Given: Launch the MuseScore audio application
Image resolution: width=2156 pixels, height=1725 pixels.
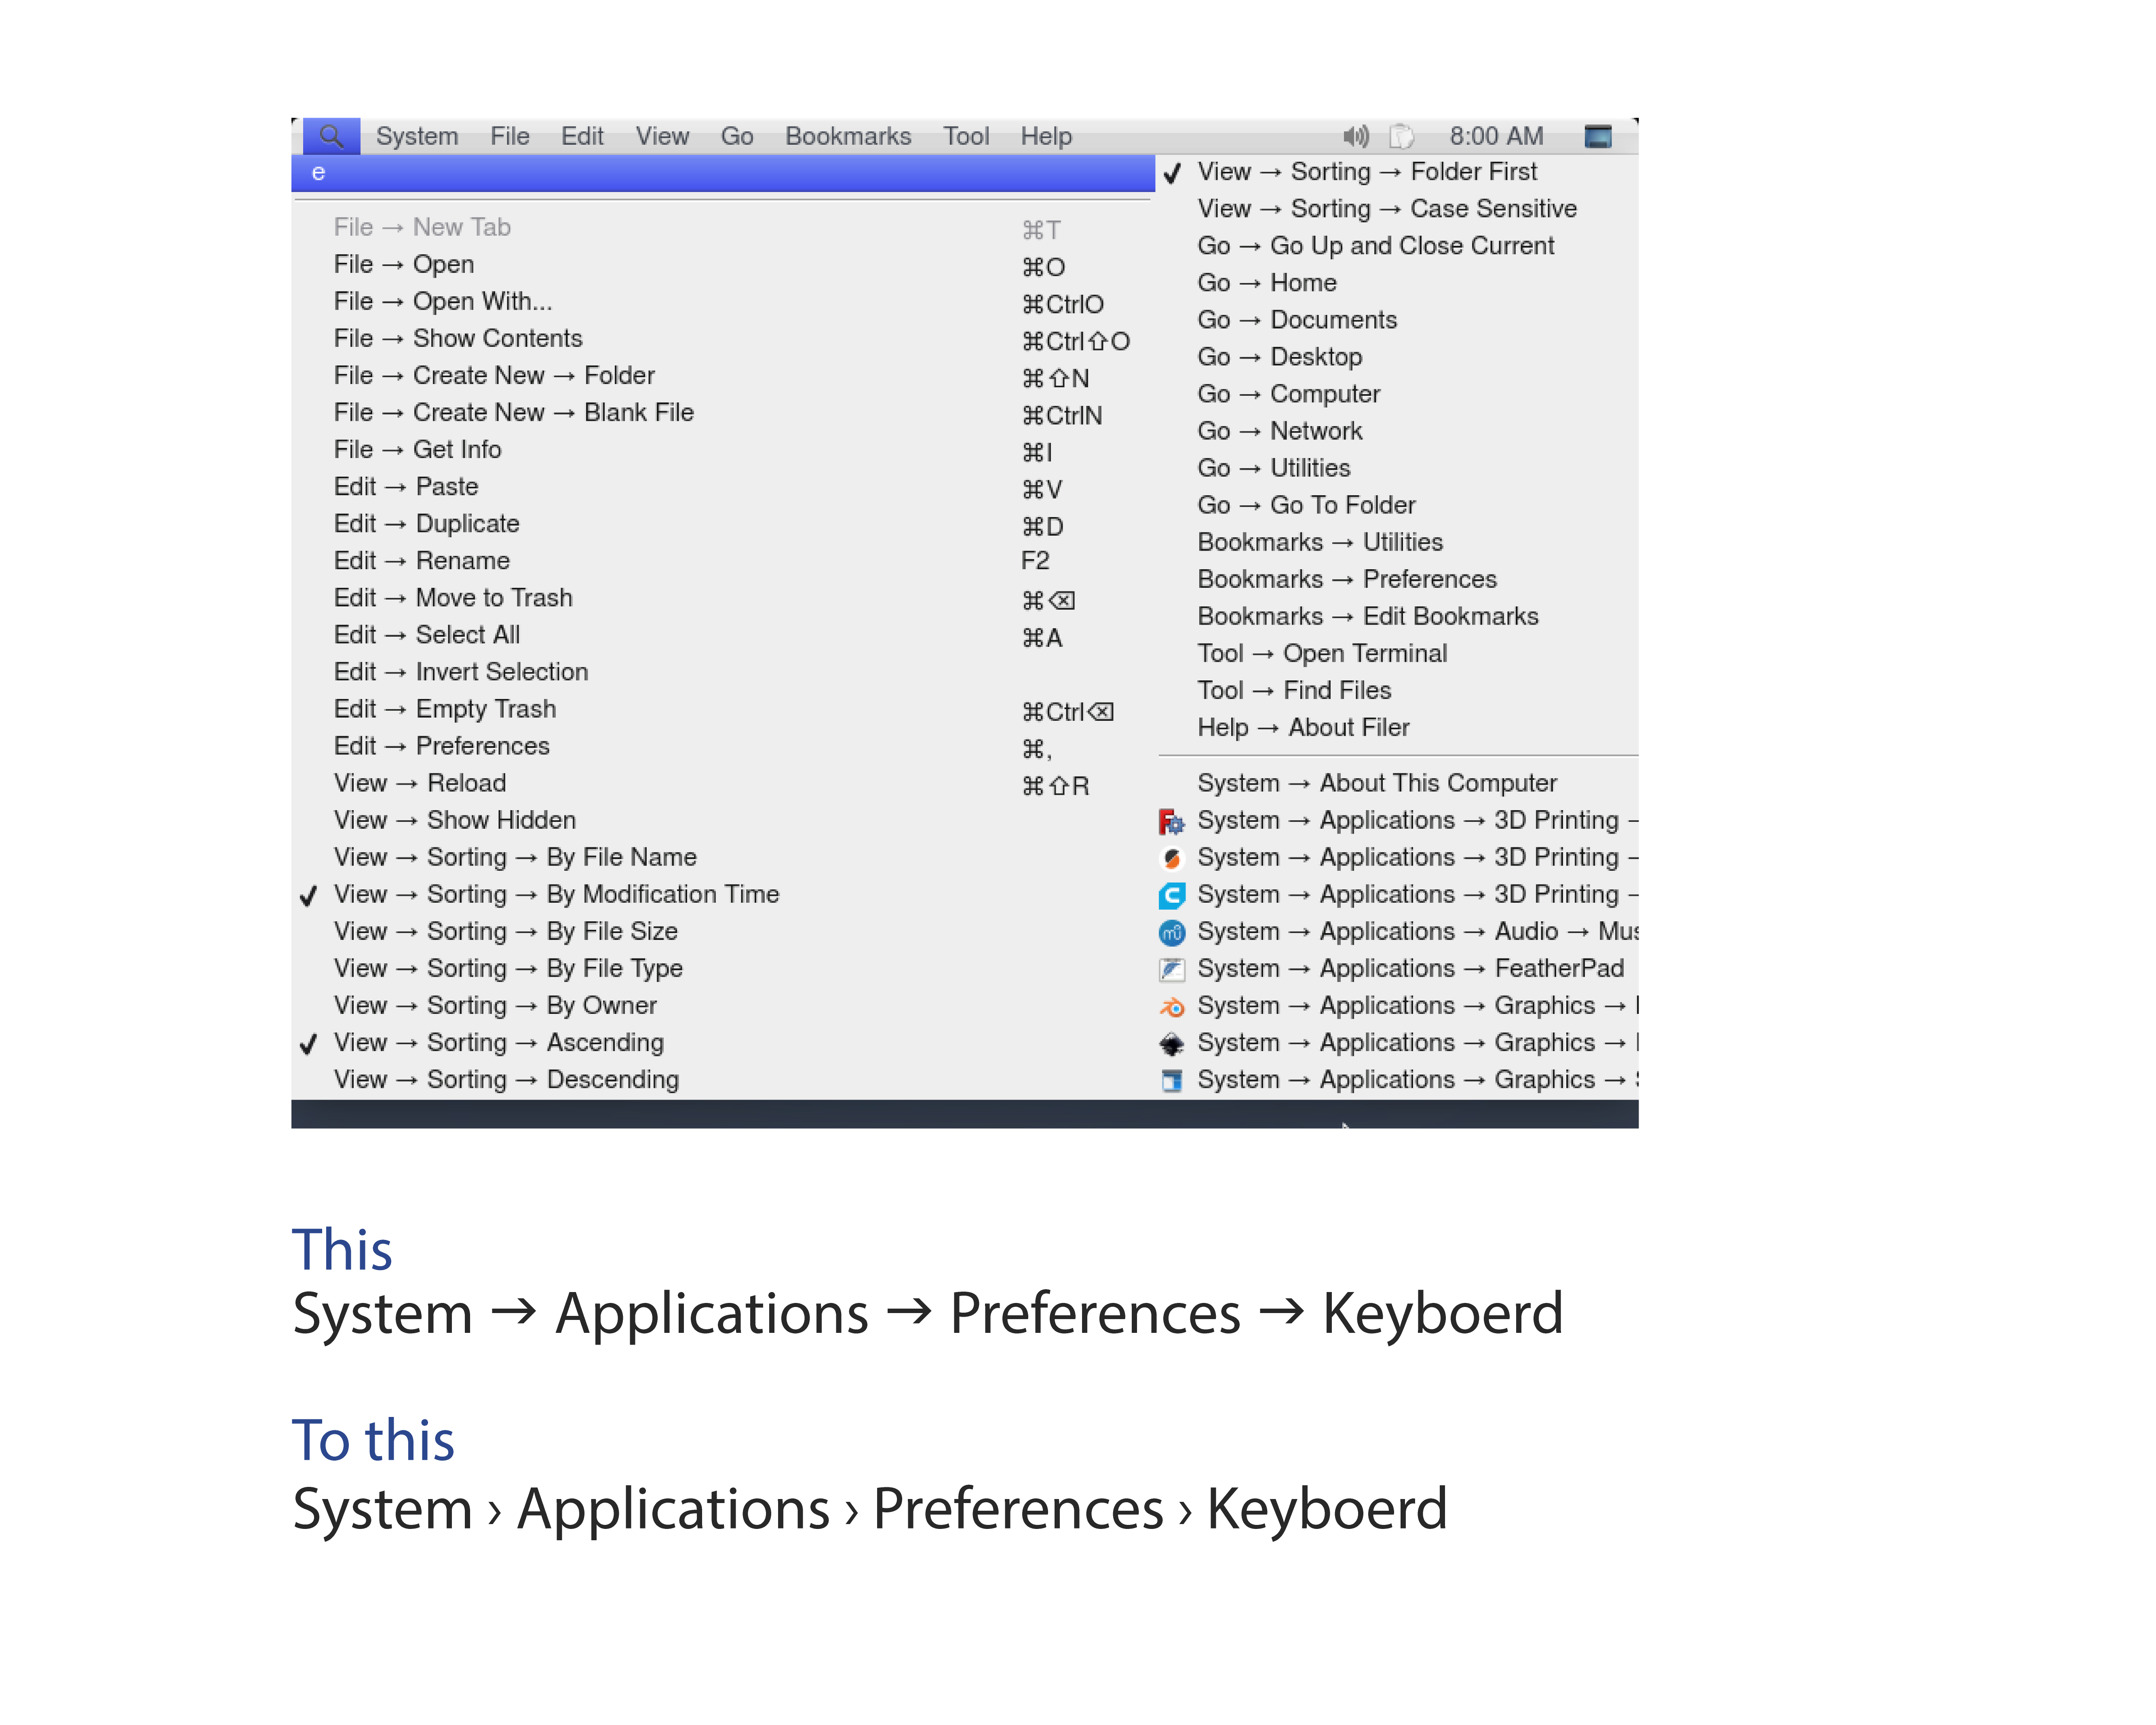Looking at the screenshot, I should [1400, 931].
